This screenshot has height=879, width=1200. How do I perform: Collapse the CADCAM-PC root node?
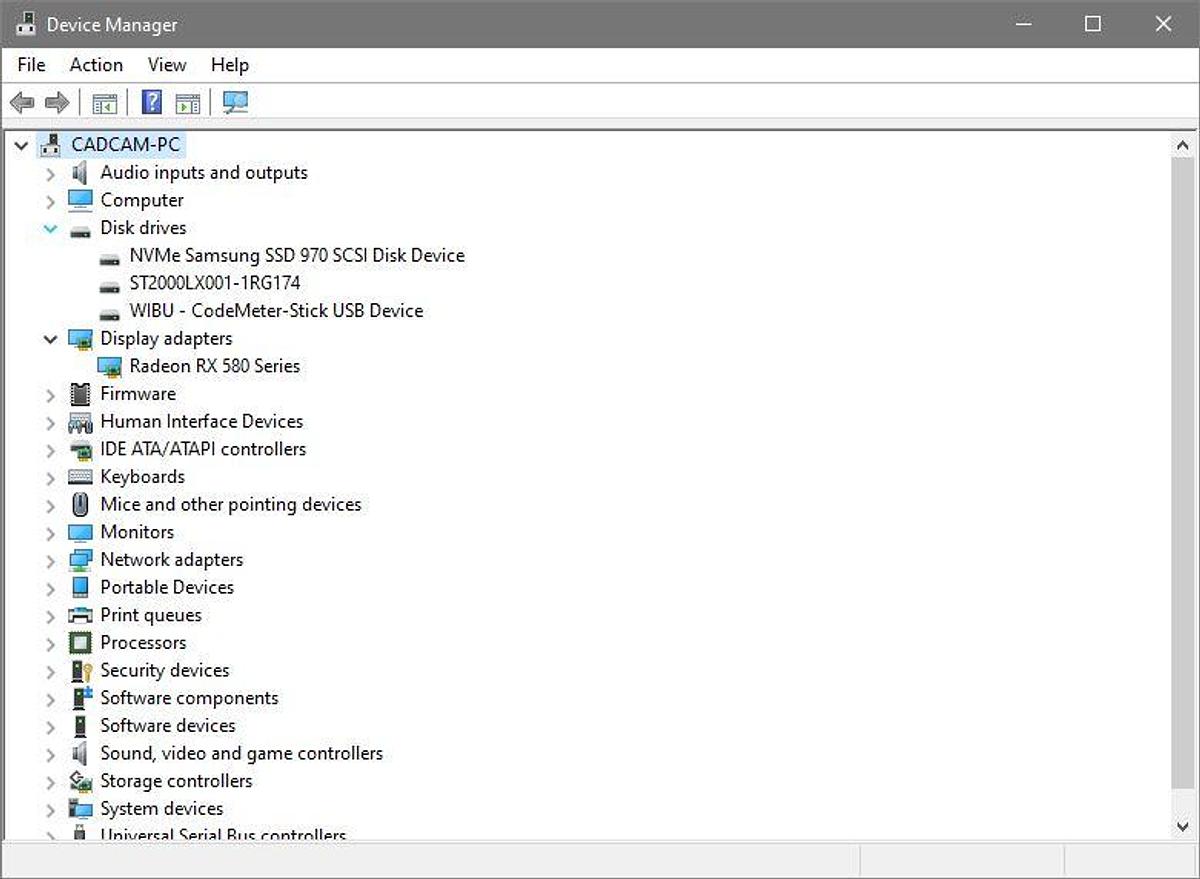(21, 146)
